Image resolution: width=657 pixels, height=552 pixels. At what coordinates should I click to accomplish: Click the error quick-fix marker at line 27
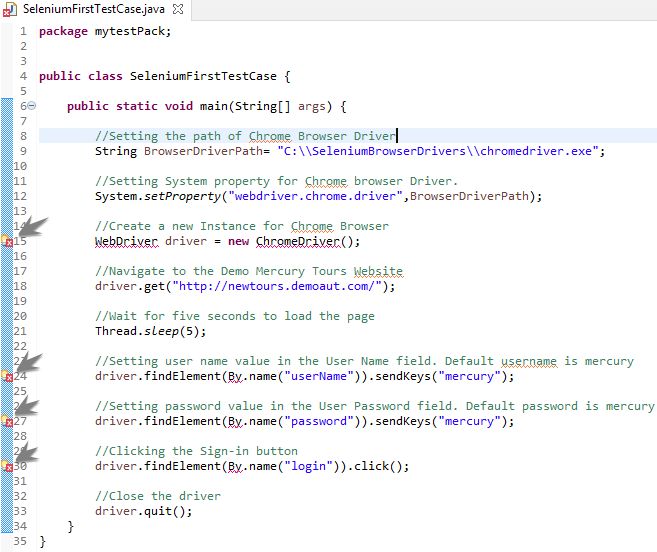click(x=6, y=421)
